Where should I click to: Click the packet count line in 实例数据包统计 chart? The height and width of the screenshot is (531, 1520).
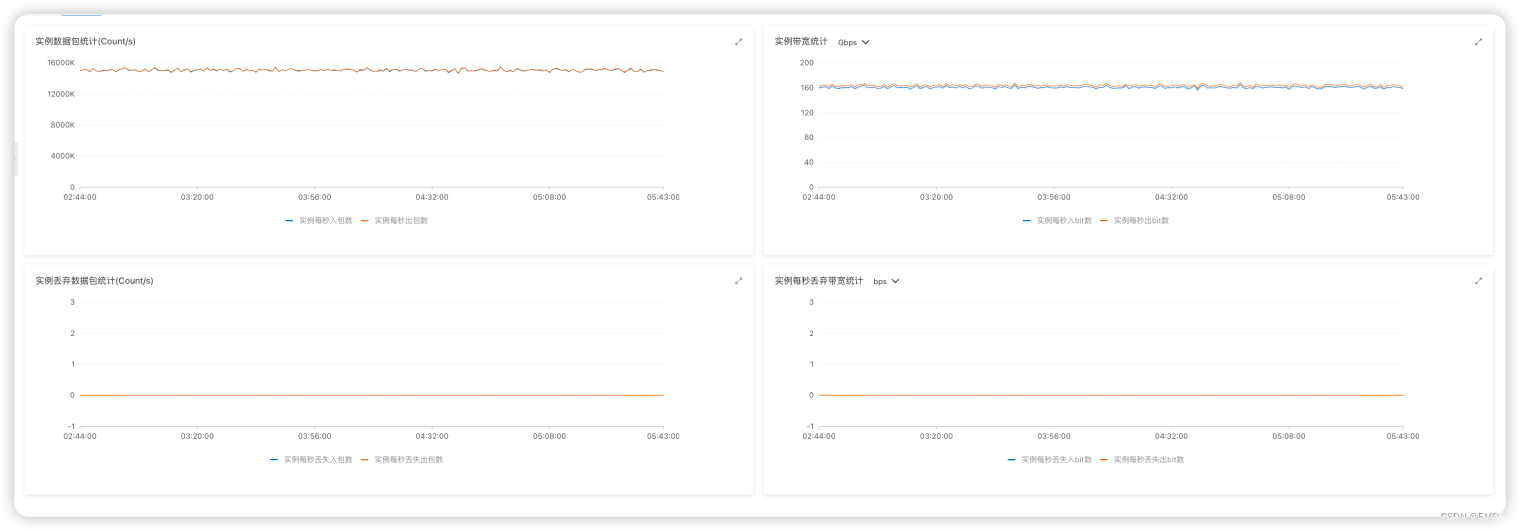click(372, 70)
